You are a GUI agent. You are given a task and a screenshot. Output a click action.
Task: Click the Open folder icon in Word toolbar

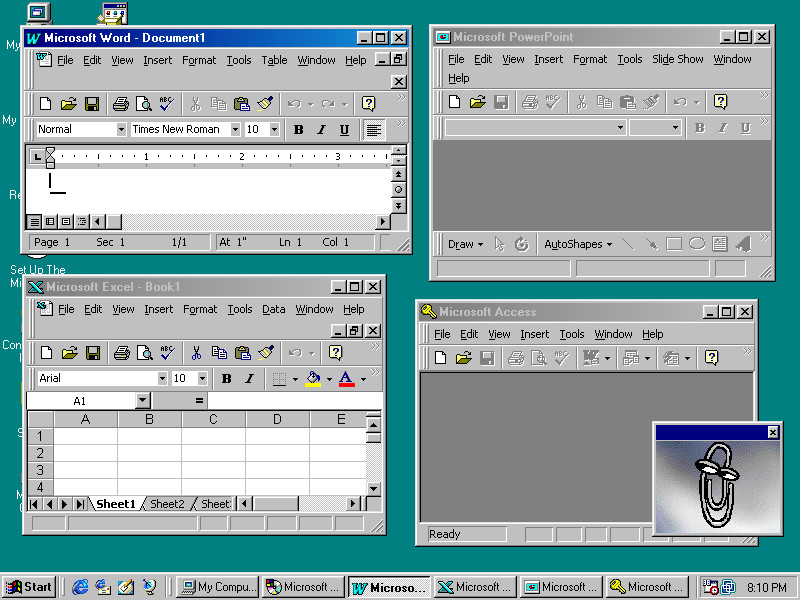click(68, 104)
